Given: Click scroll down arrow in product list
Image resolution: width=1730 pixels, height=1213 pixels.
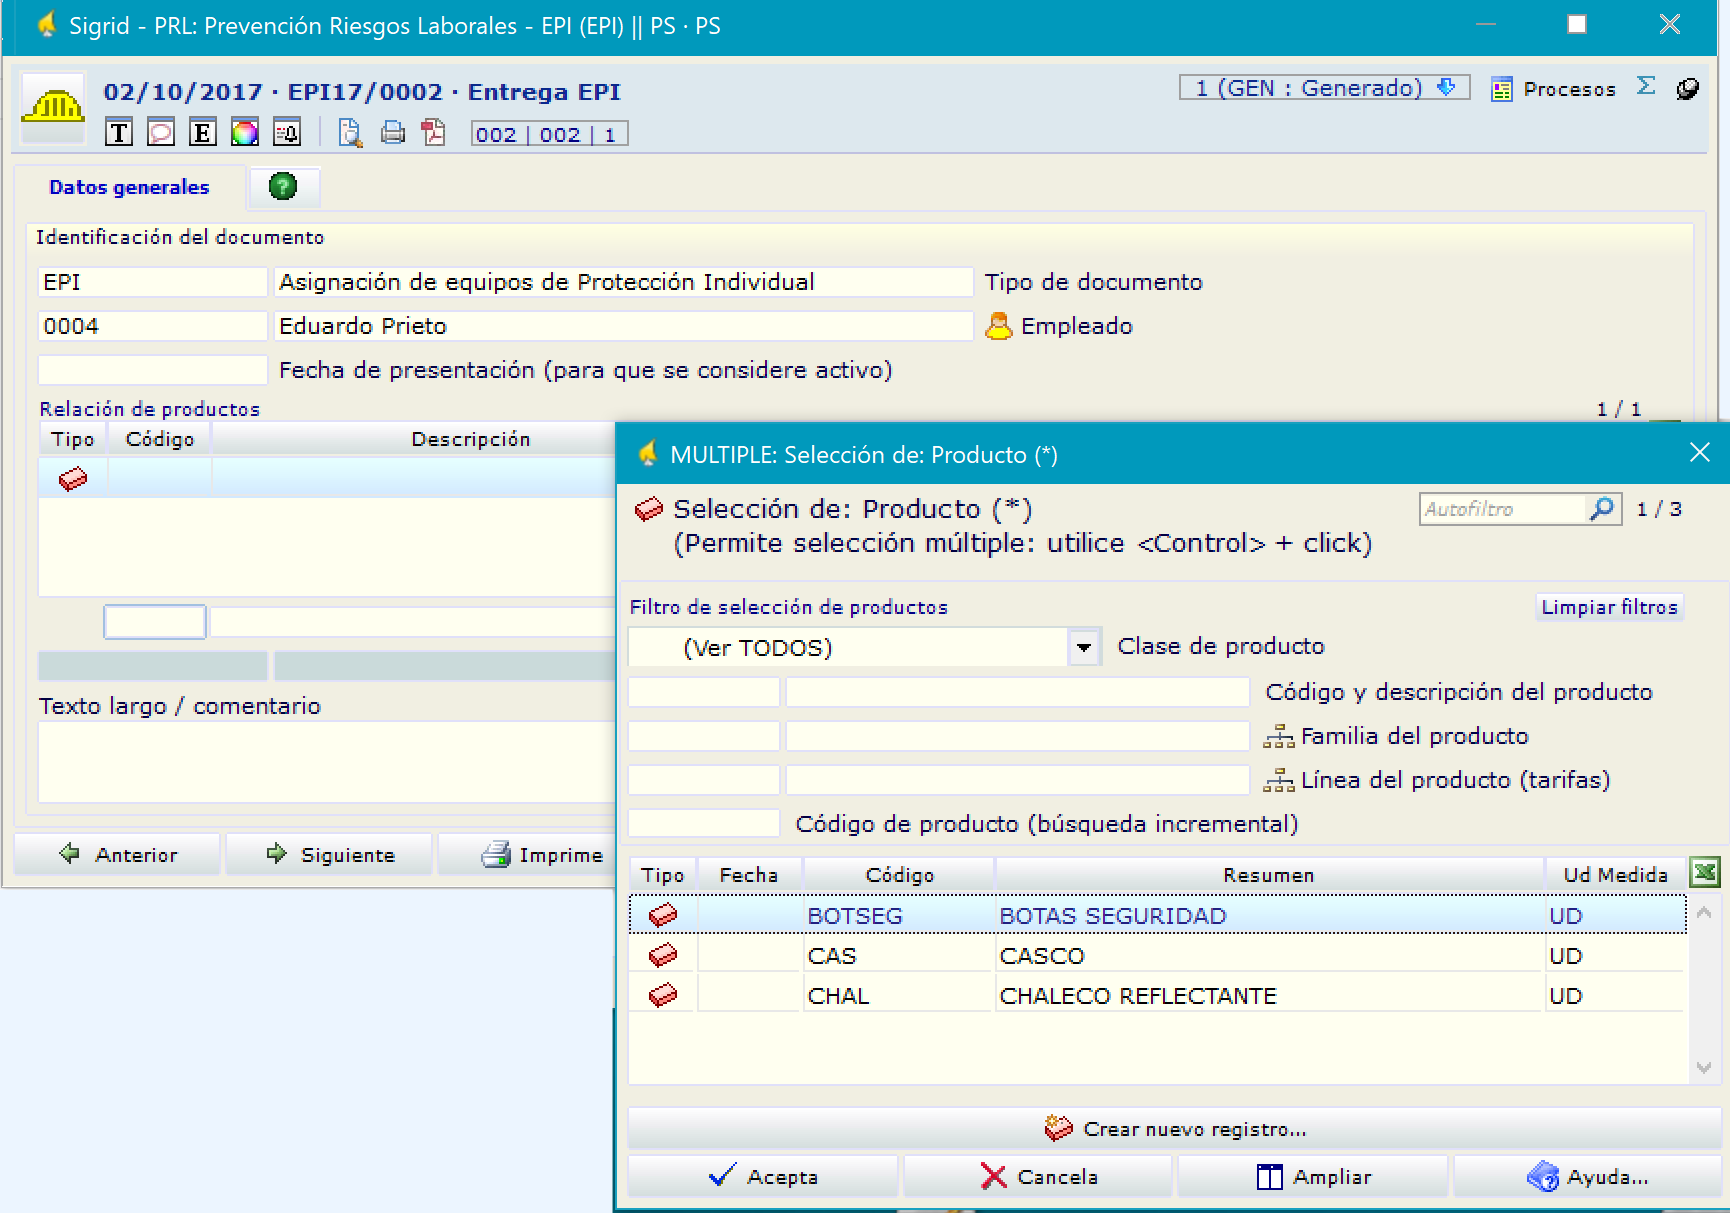Looking at the screenshot, I should click(x=1705, y=1068).
